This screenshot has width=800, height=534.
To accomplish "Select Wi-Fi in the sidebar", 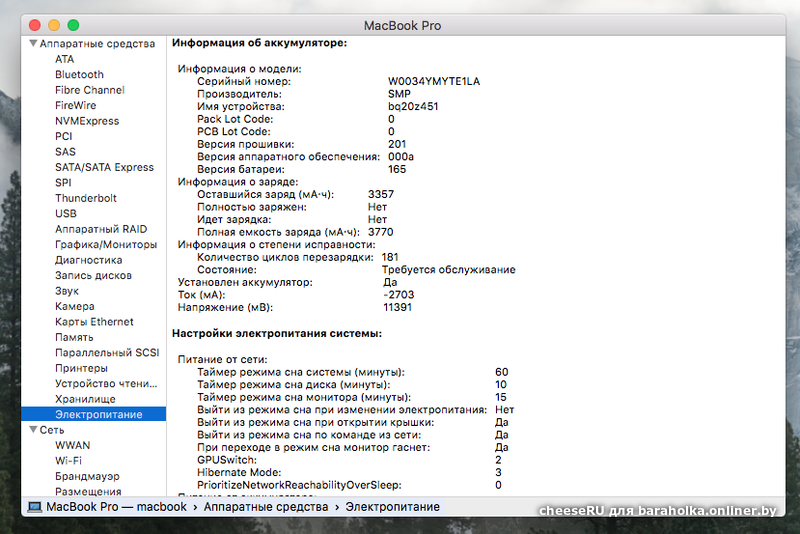I will coord(68,461).
